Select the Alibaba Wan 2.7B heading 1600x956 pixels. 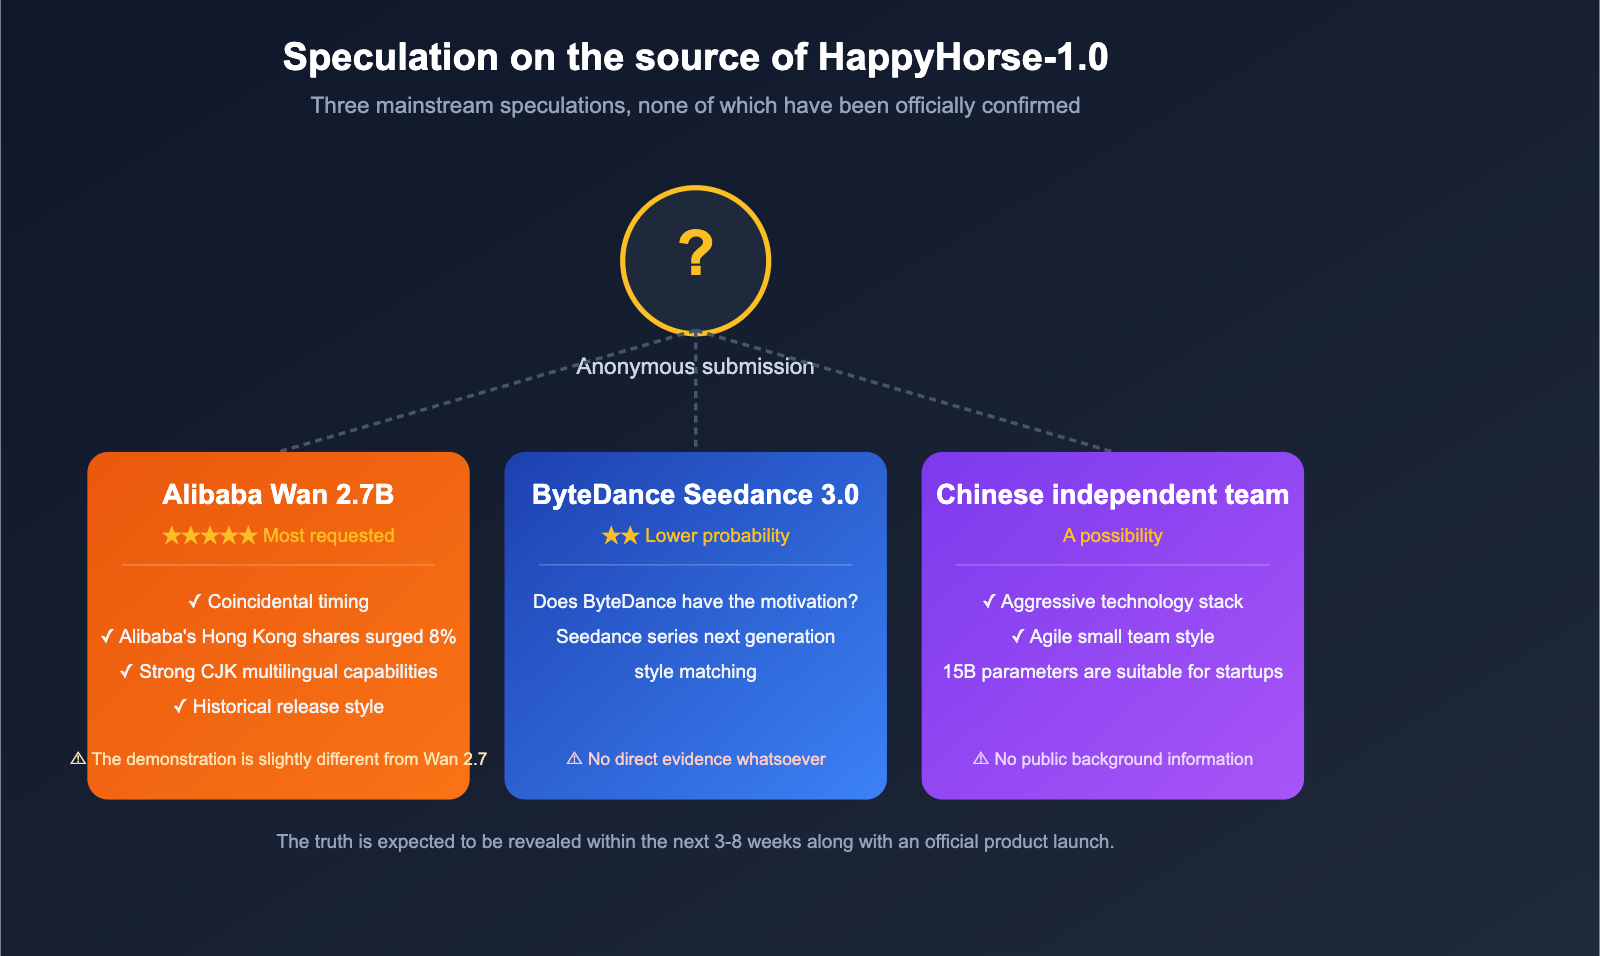click(x=277, y=494)
